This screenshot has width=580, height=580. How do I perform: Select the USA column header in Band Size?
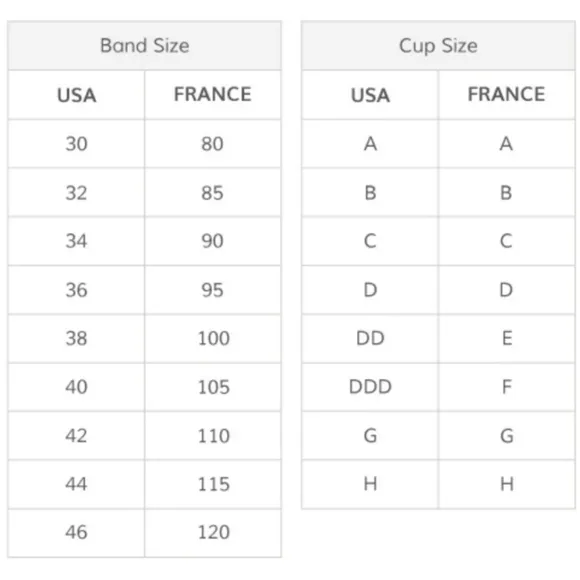click(x=76, y=95)
